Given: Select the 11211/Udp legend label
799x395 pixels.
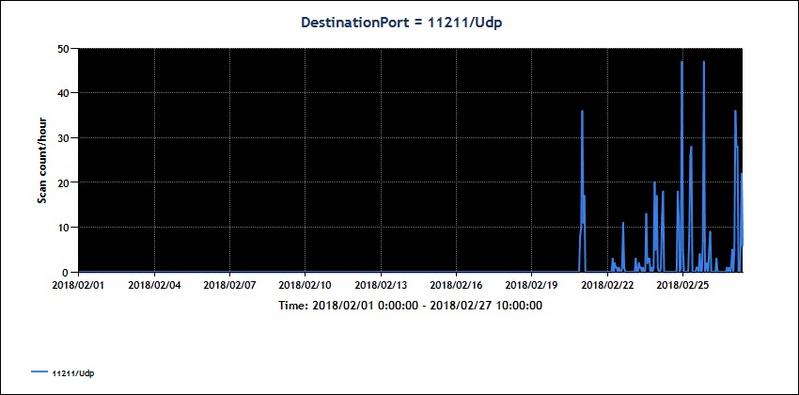Looking at the screenshot, I should coord(73,373).
